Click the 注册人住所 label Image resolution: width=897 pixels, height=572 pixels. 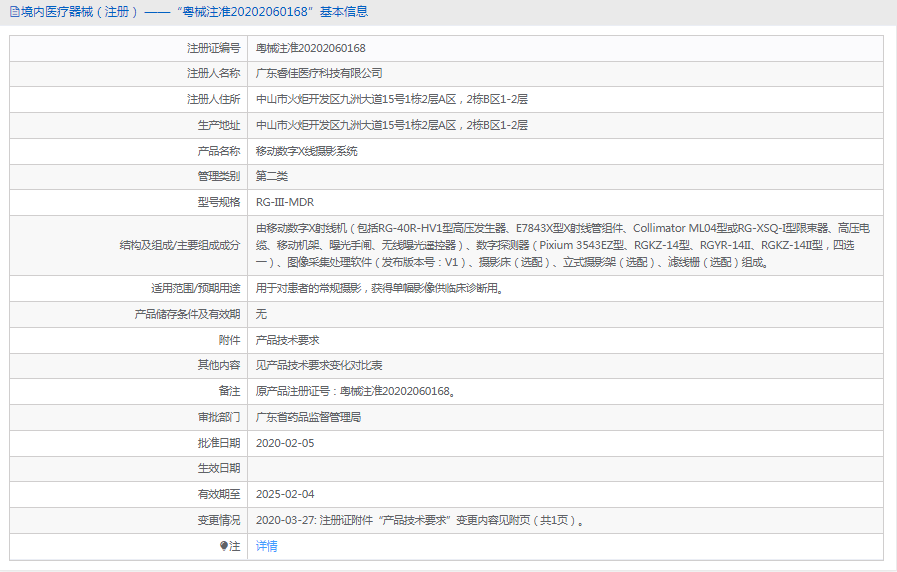coord(213,100)
